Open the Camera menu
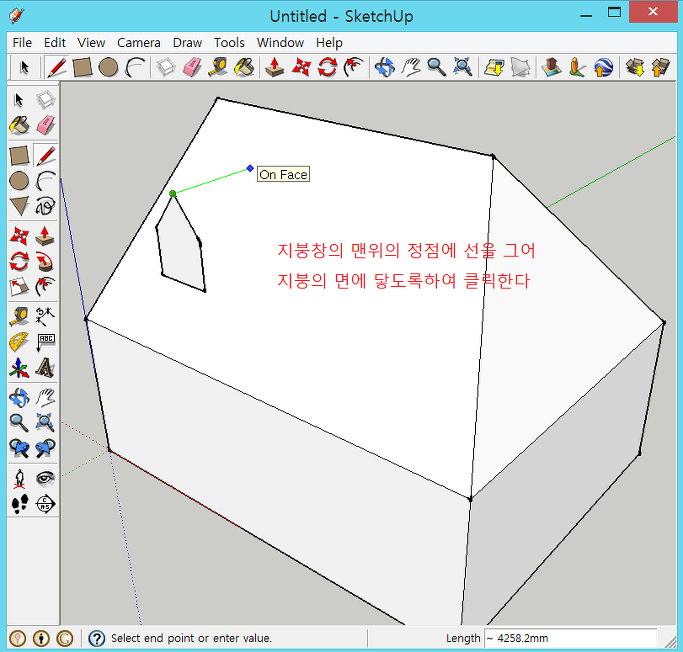 [x=139, y=43]
